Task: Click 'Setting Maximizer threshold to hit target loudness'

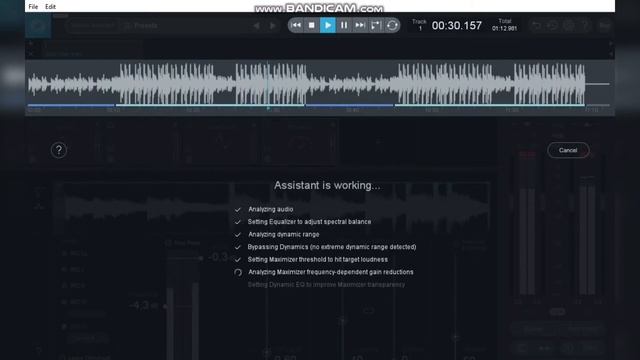Action: coord(318,260)
